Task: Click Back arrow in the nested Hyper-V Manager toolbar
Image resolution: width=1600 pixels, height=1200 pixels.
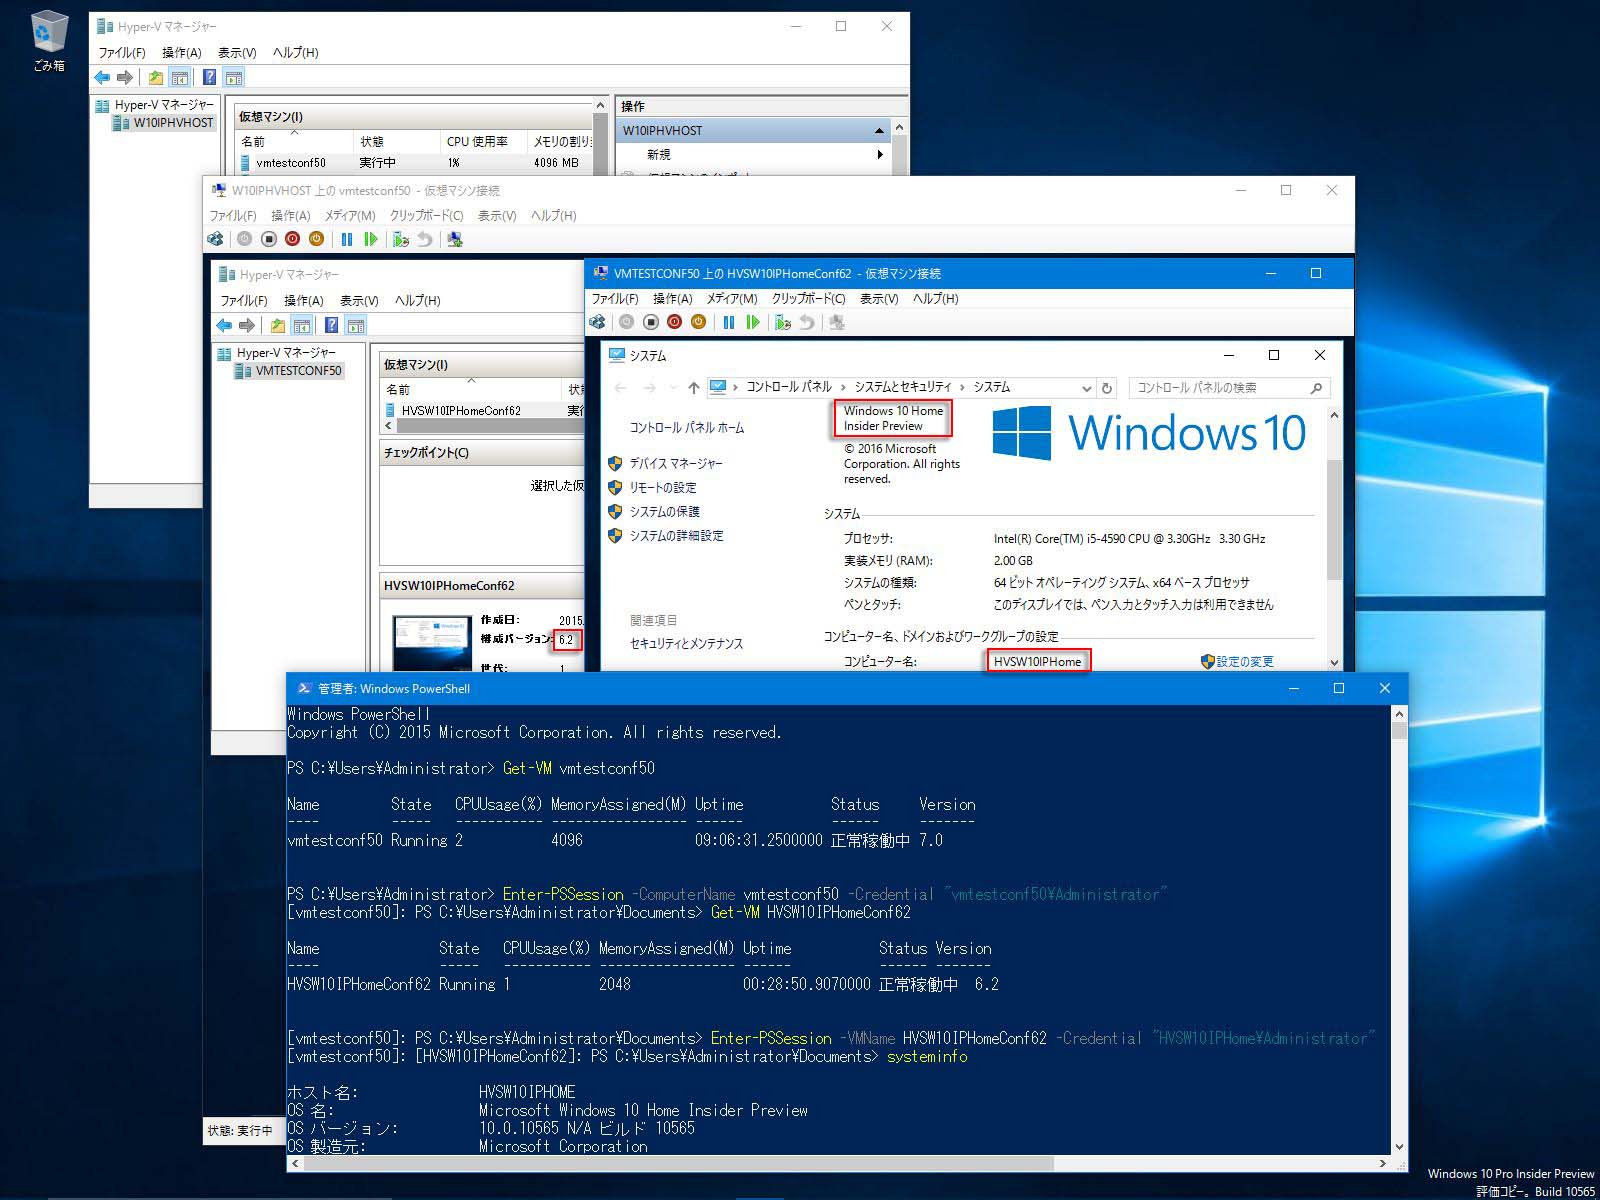Action: pos(224,325)
